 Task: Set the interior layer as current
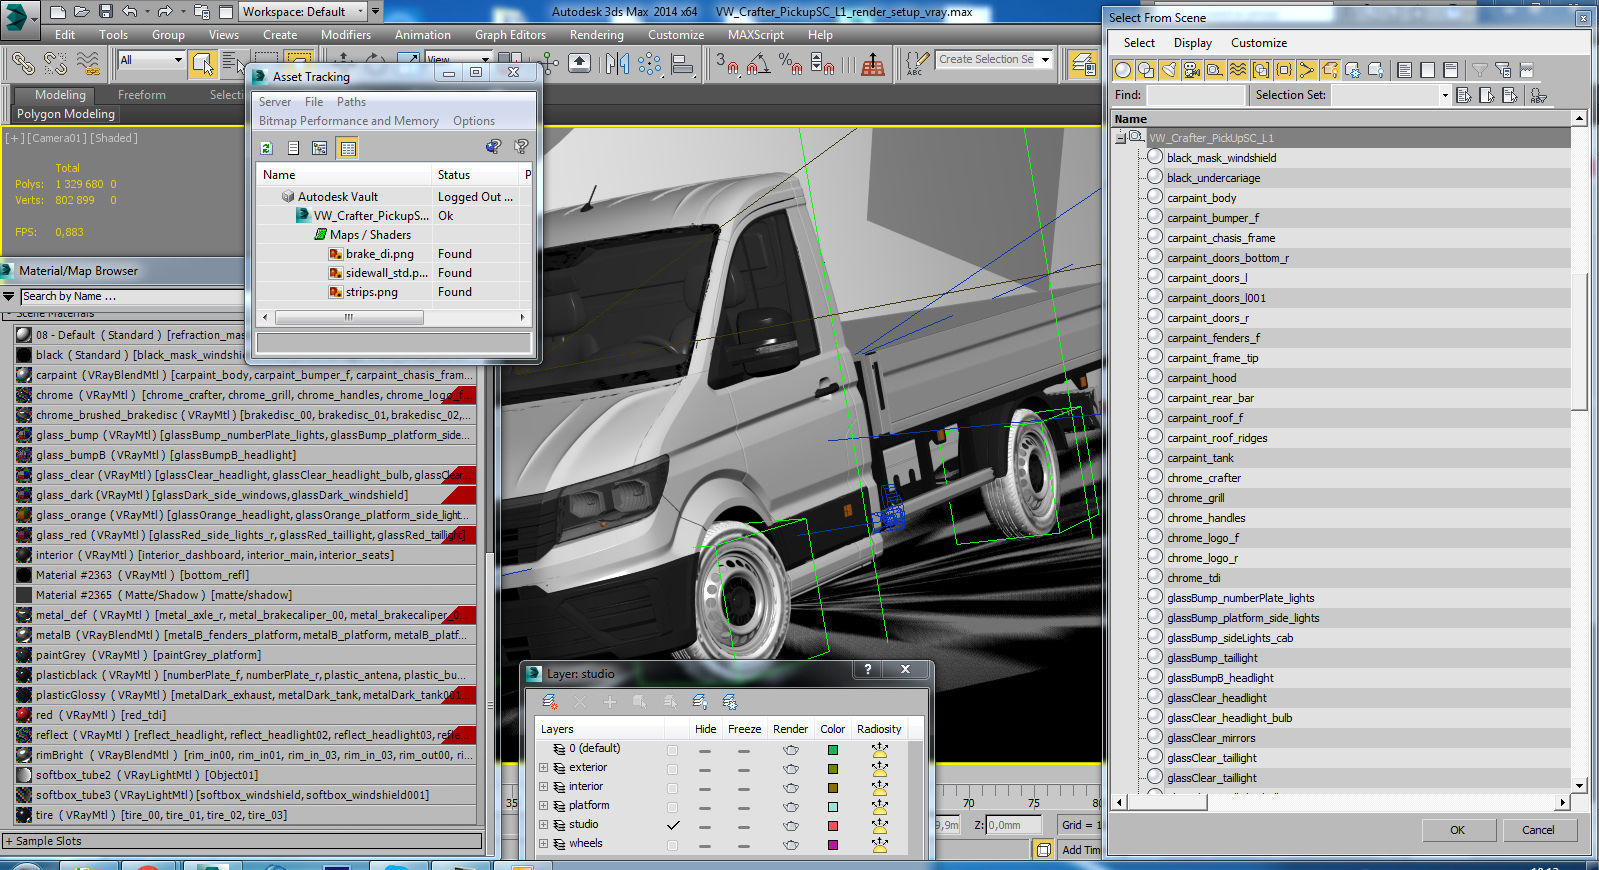click(x=673, y=787)
